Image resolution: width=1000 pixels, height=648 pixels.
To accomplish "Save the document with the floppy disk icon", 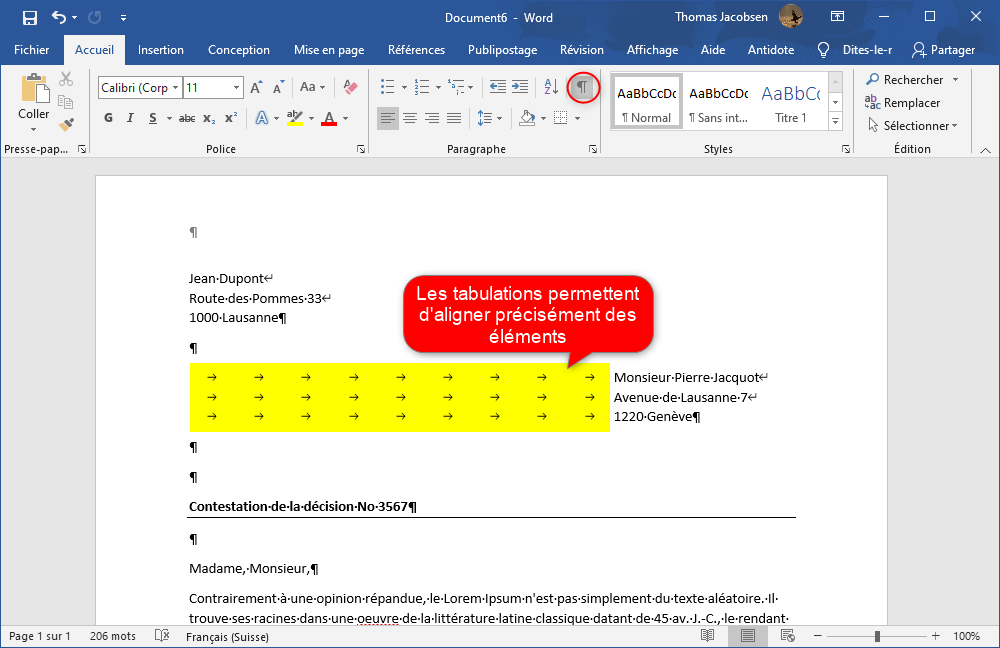I will [29, 18].
